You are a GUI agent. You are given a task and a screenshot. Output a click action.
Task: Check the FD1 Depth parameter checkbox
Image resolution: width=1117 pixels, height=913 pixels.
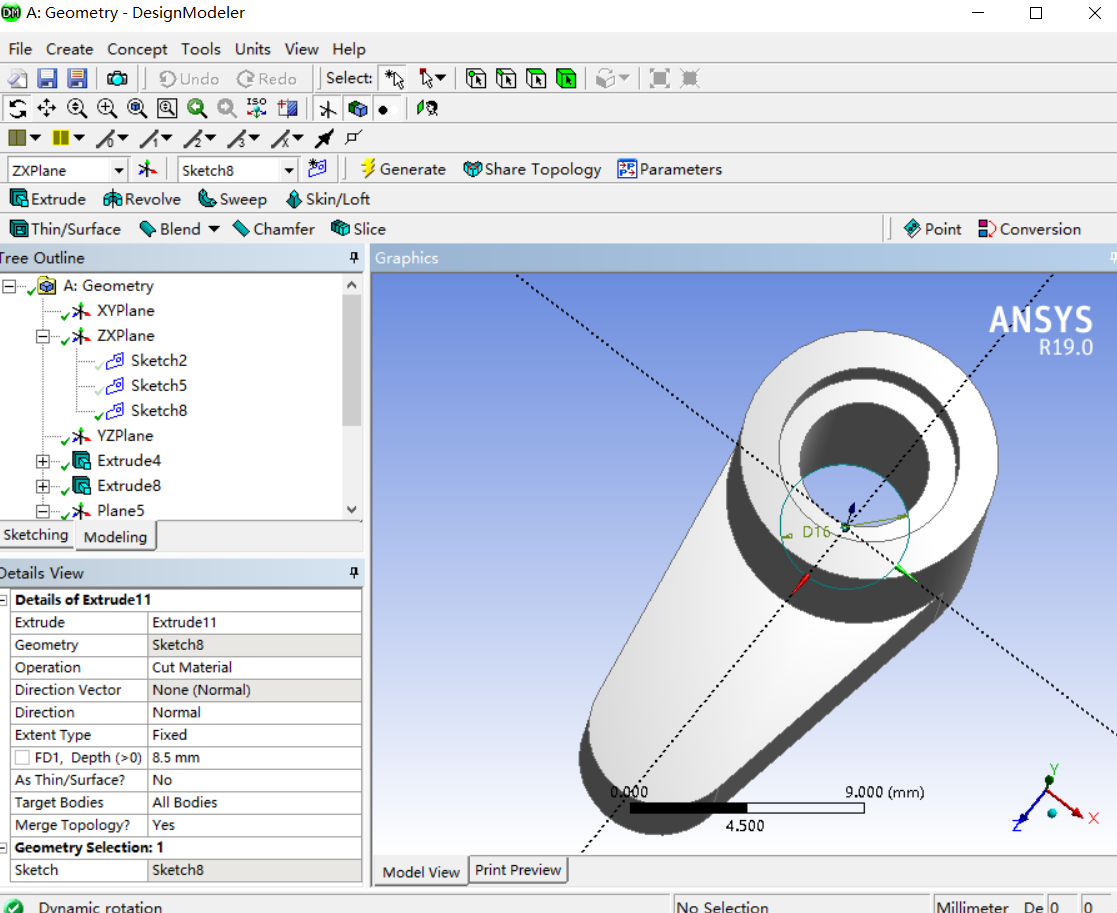click(x=22, y=758)
